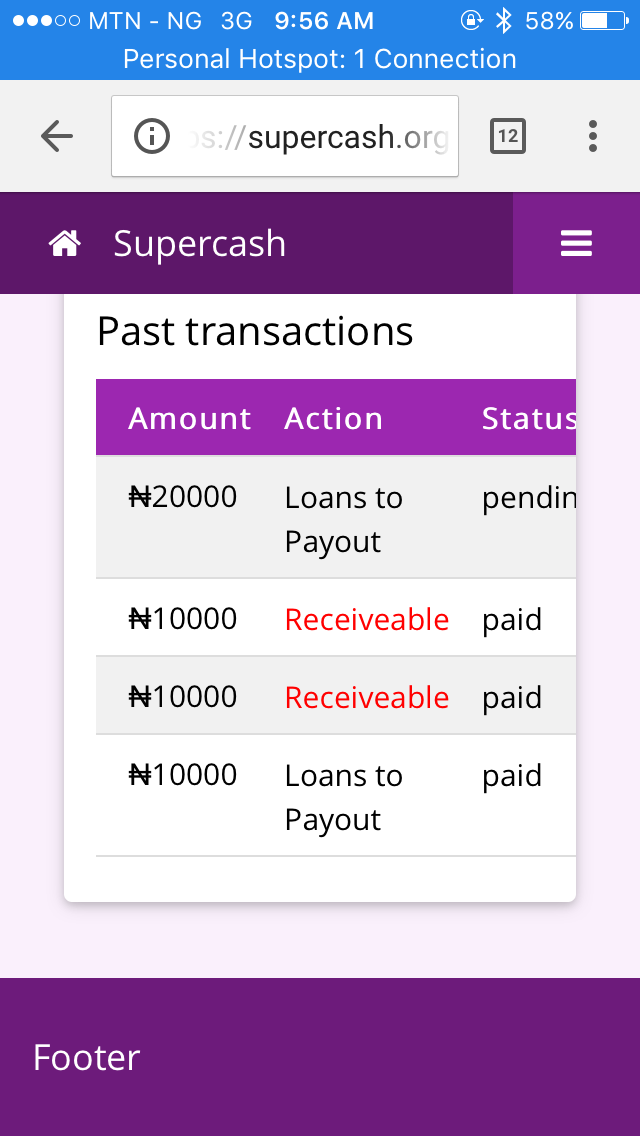Tap the browser back arrow

57,135
